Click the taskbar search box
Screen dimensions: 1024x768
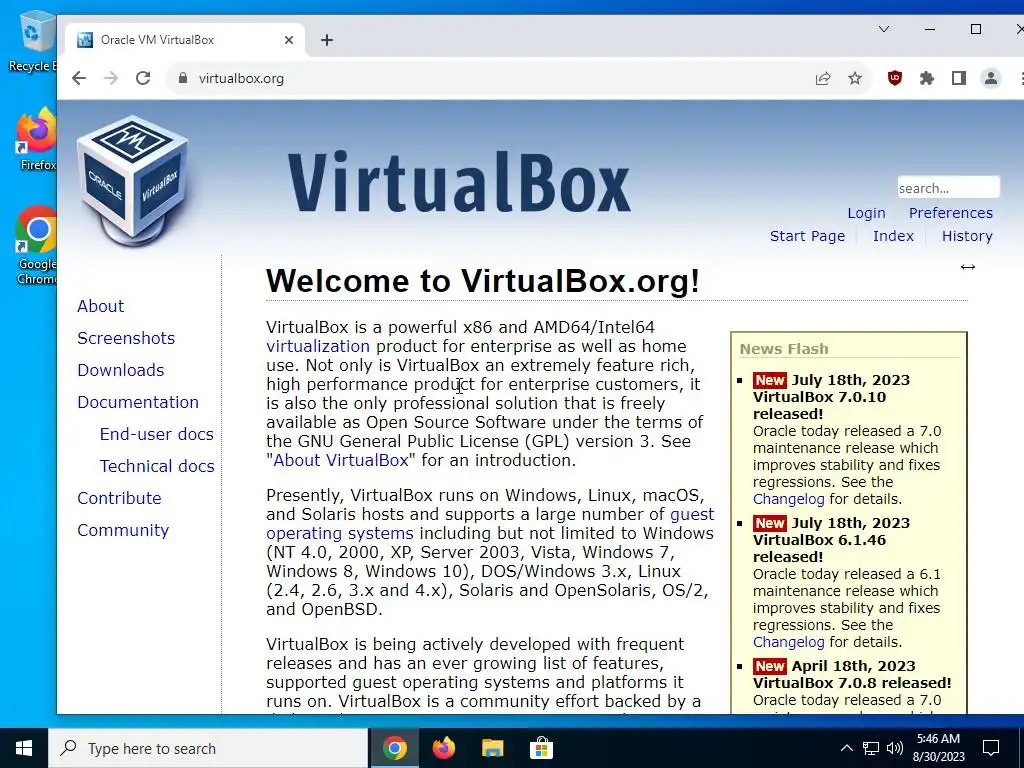click(x=208, y=748)
